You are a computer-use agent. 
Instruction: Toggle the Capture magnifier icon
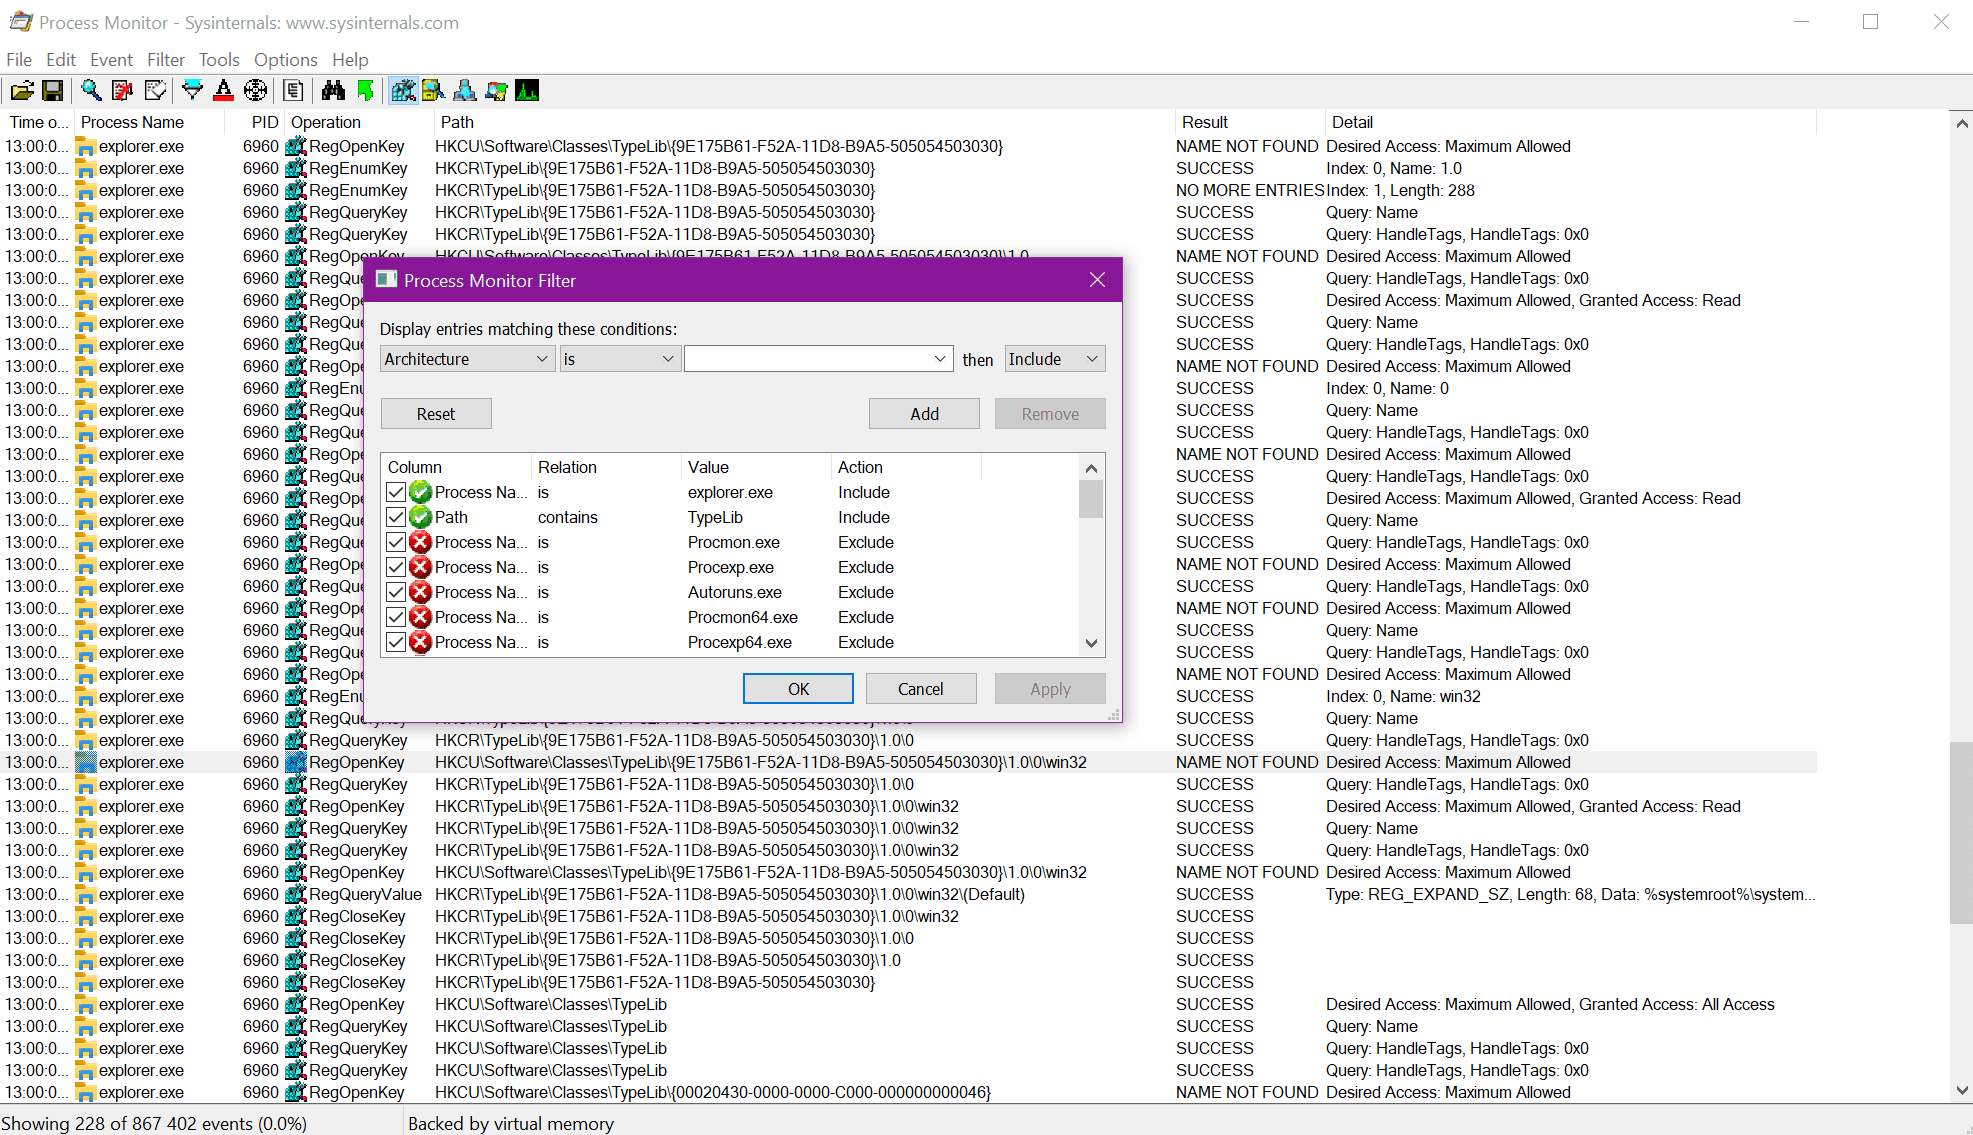pos(91,91)
